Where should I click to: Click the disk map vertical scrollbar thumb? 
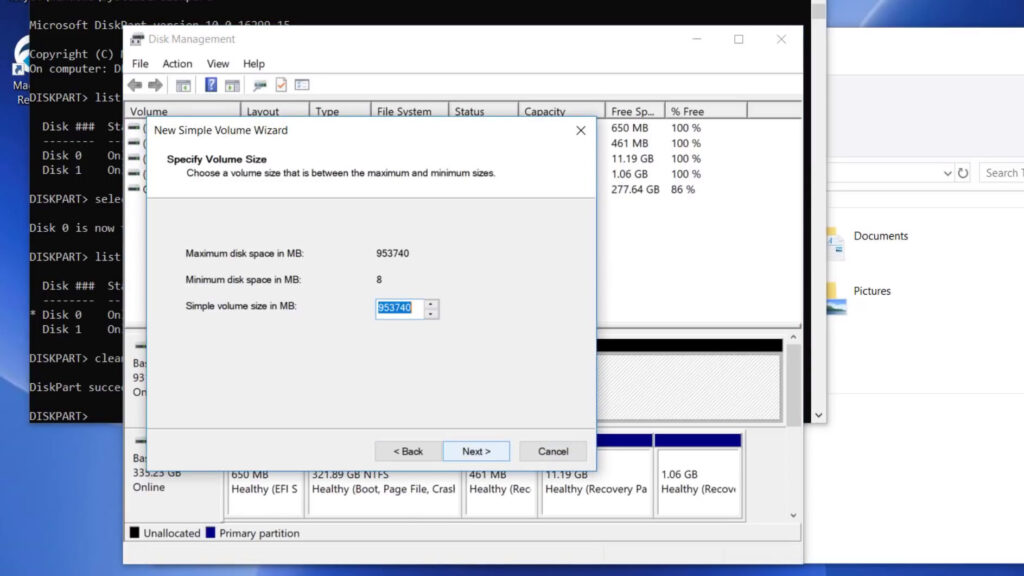click(x=793, y=385)
